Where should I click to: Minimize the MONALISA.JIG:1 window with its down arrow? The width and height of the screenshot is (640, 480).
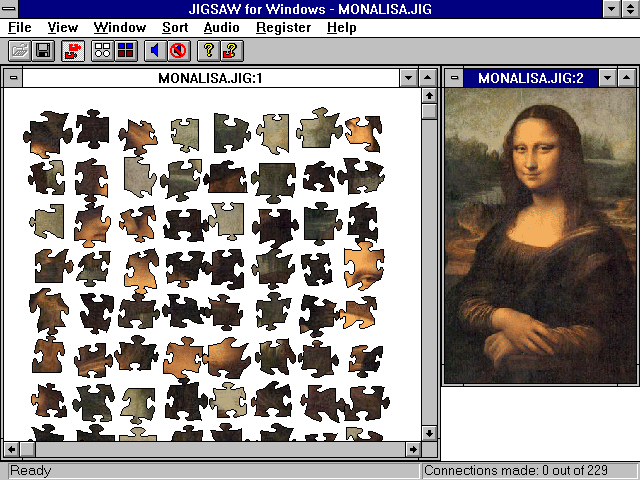point(409,78)
